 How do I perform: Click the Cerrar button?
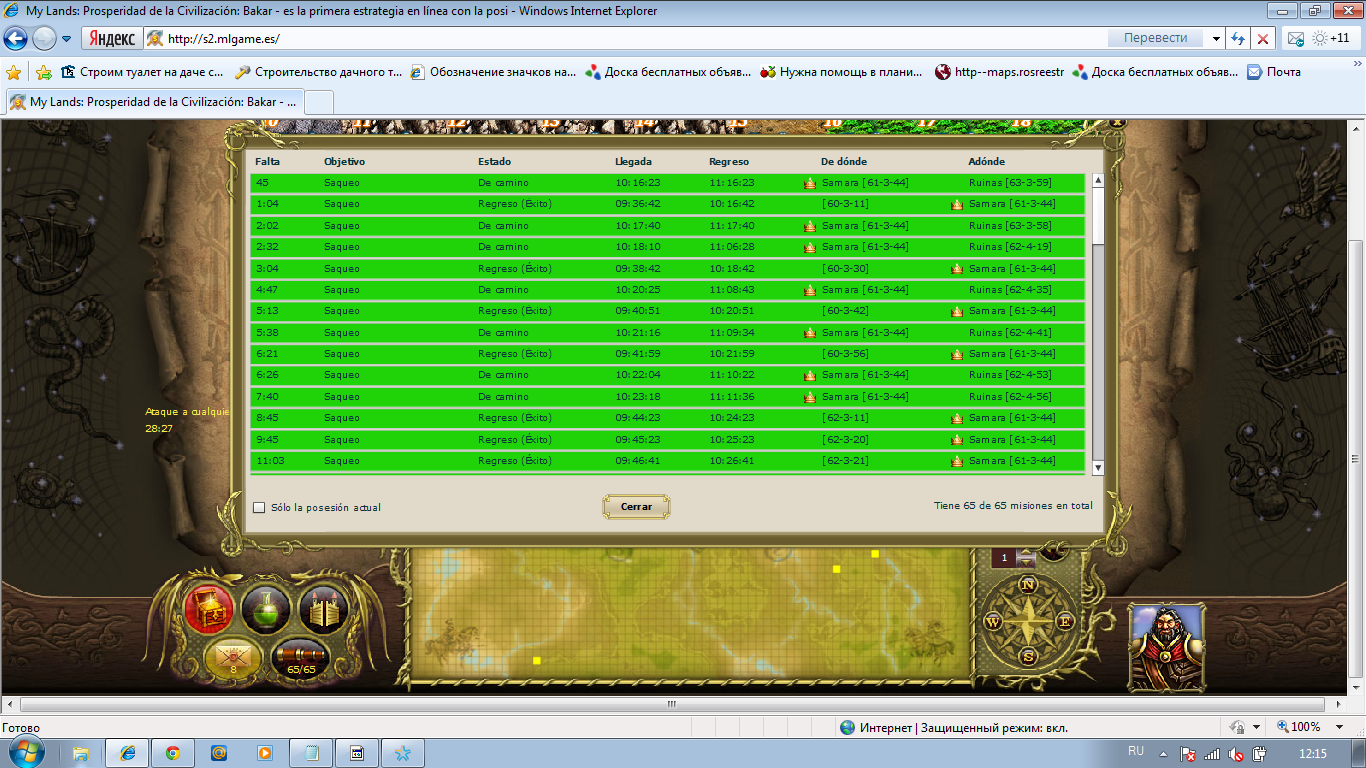click(636, 507)
